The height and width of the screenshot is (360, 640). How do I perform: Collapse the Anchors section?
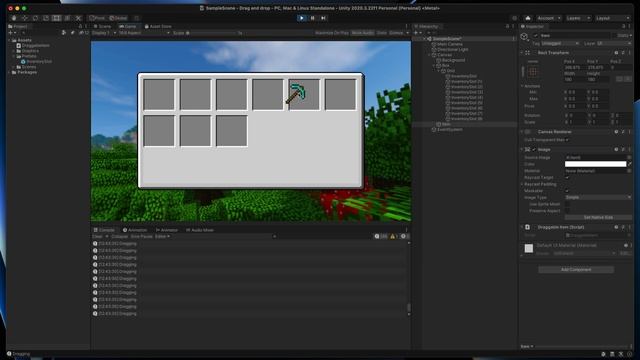pos(522,86)
